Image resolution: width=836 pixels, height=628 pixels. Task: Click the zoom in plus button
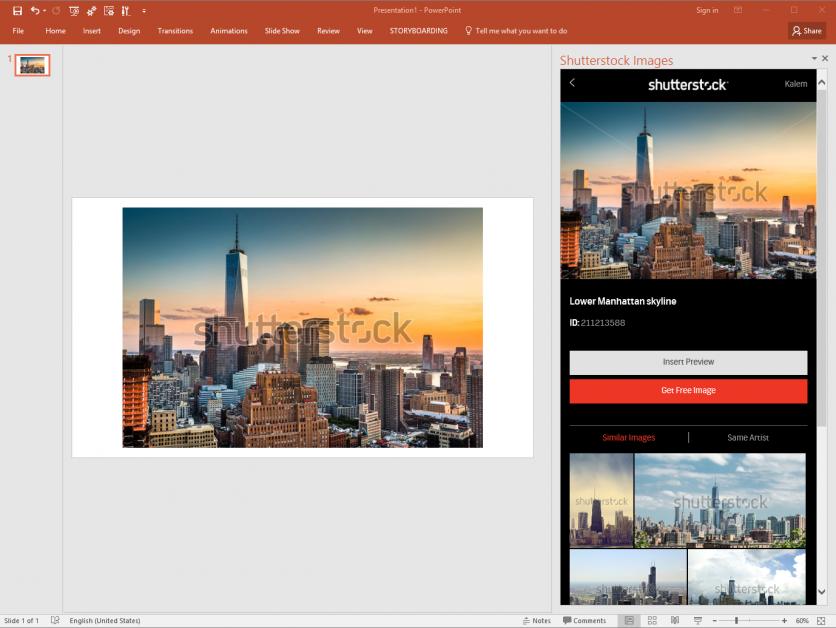tap(784, 621)
